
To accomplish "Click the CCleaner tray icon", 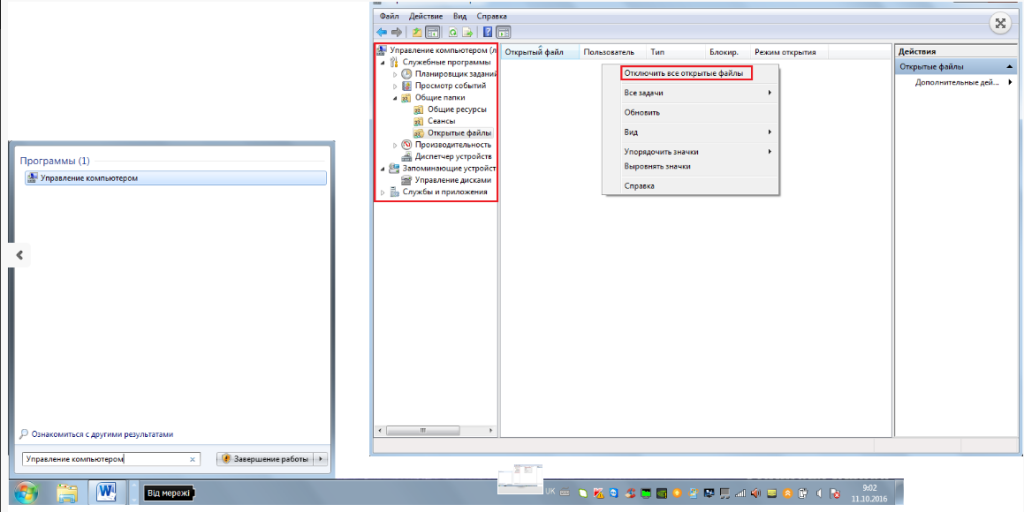I will [x=630, y=492].
